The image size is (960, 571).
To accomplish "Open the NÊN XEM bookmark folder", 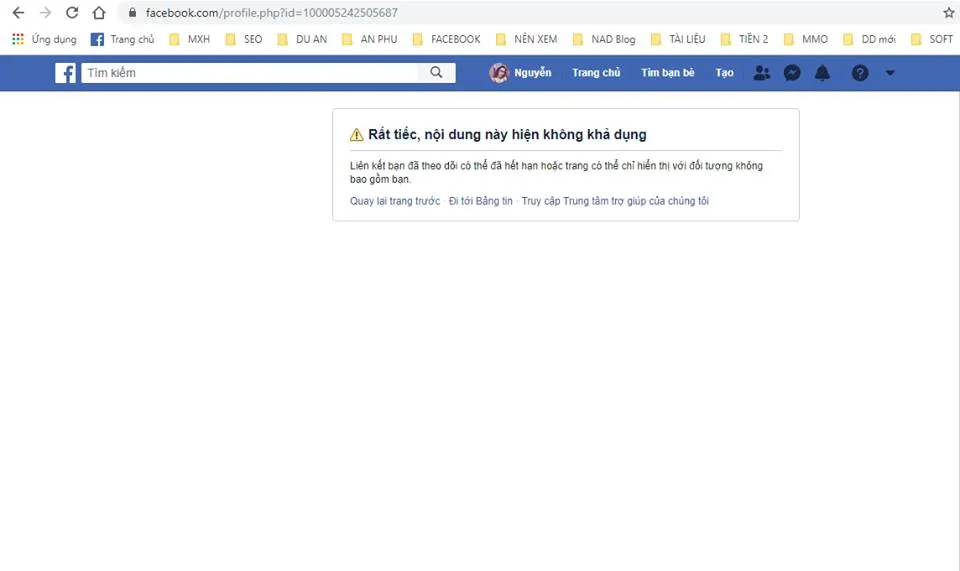I will pos(527,39).
